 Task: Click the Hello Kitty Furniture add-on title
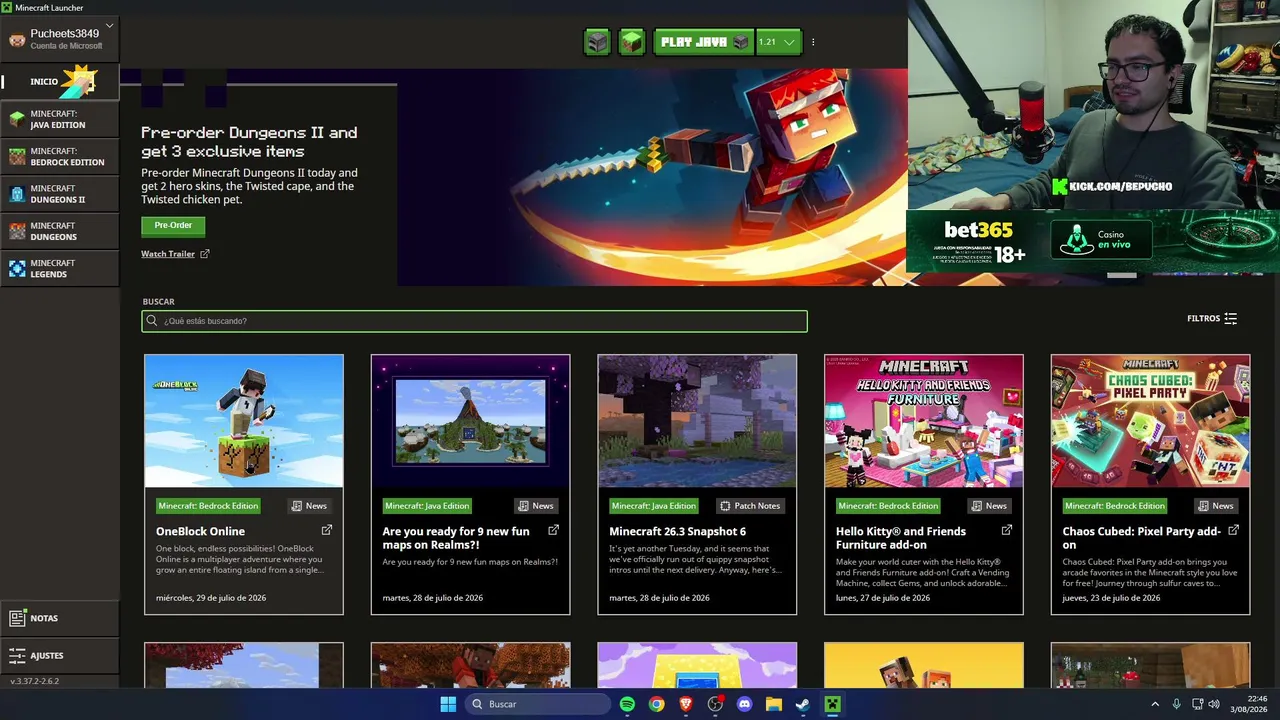click(x=901, y=538)
